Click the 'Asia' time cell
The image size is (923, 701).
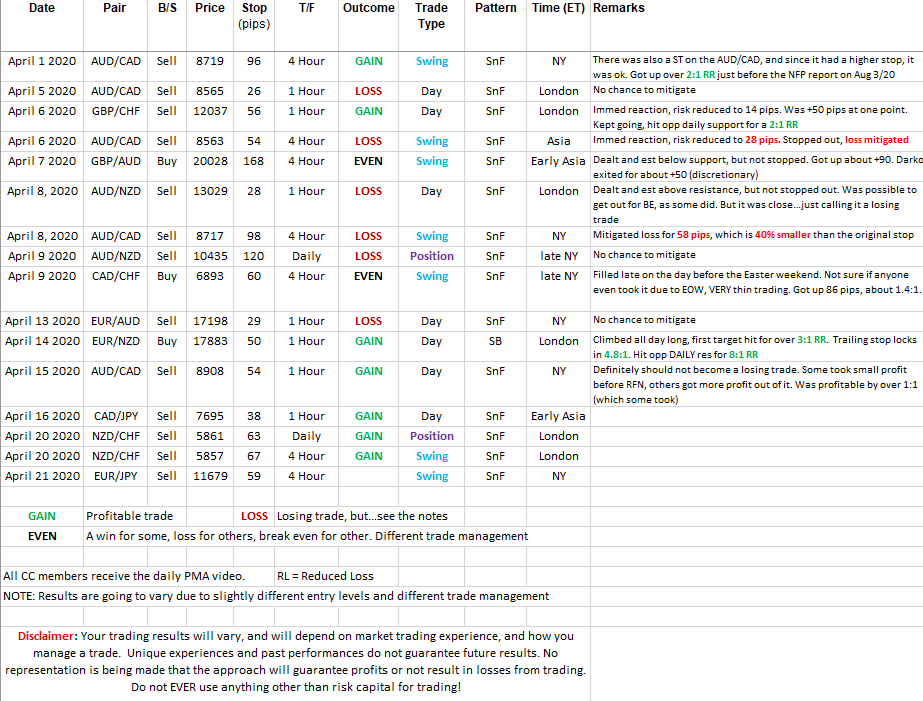pos(559,141)
